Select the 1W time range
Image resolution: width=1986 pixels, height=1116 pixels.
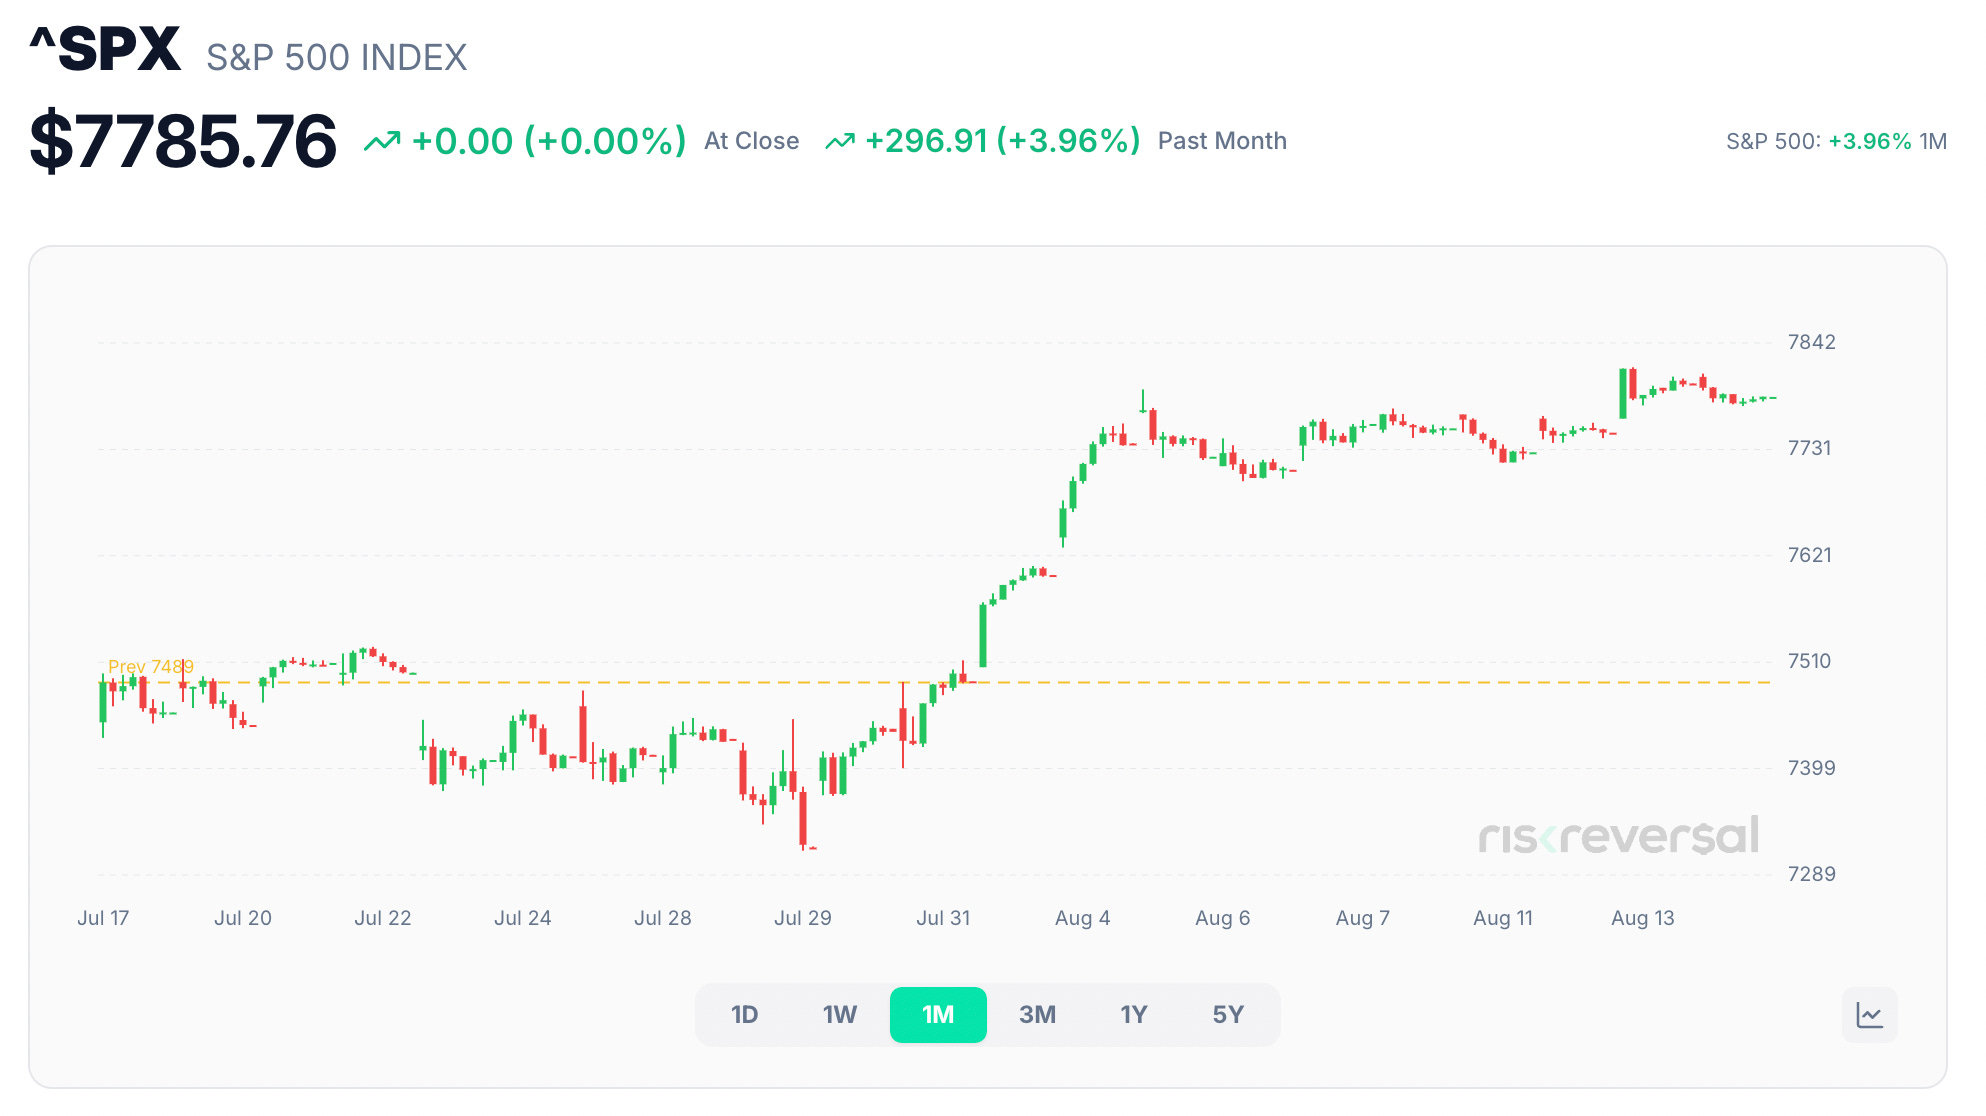point(840,1015)
